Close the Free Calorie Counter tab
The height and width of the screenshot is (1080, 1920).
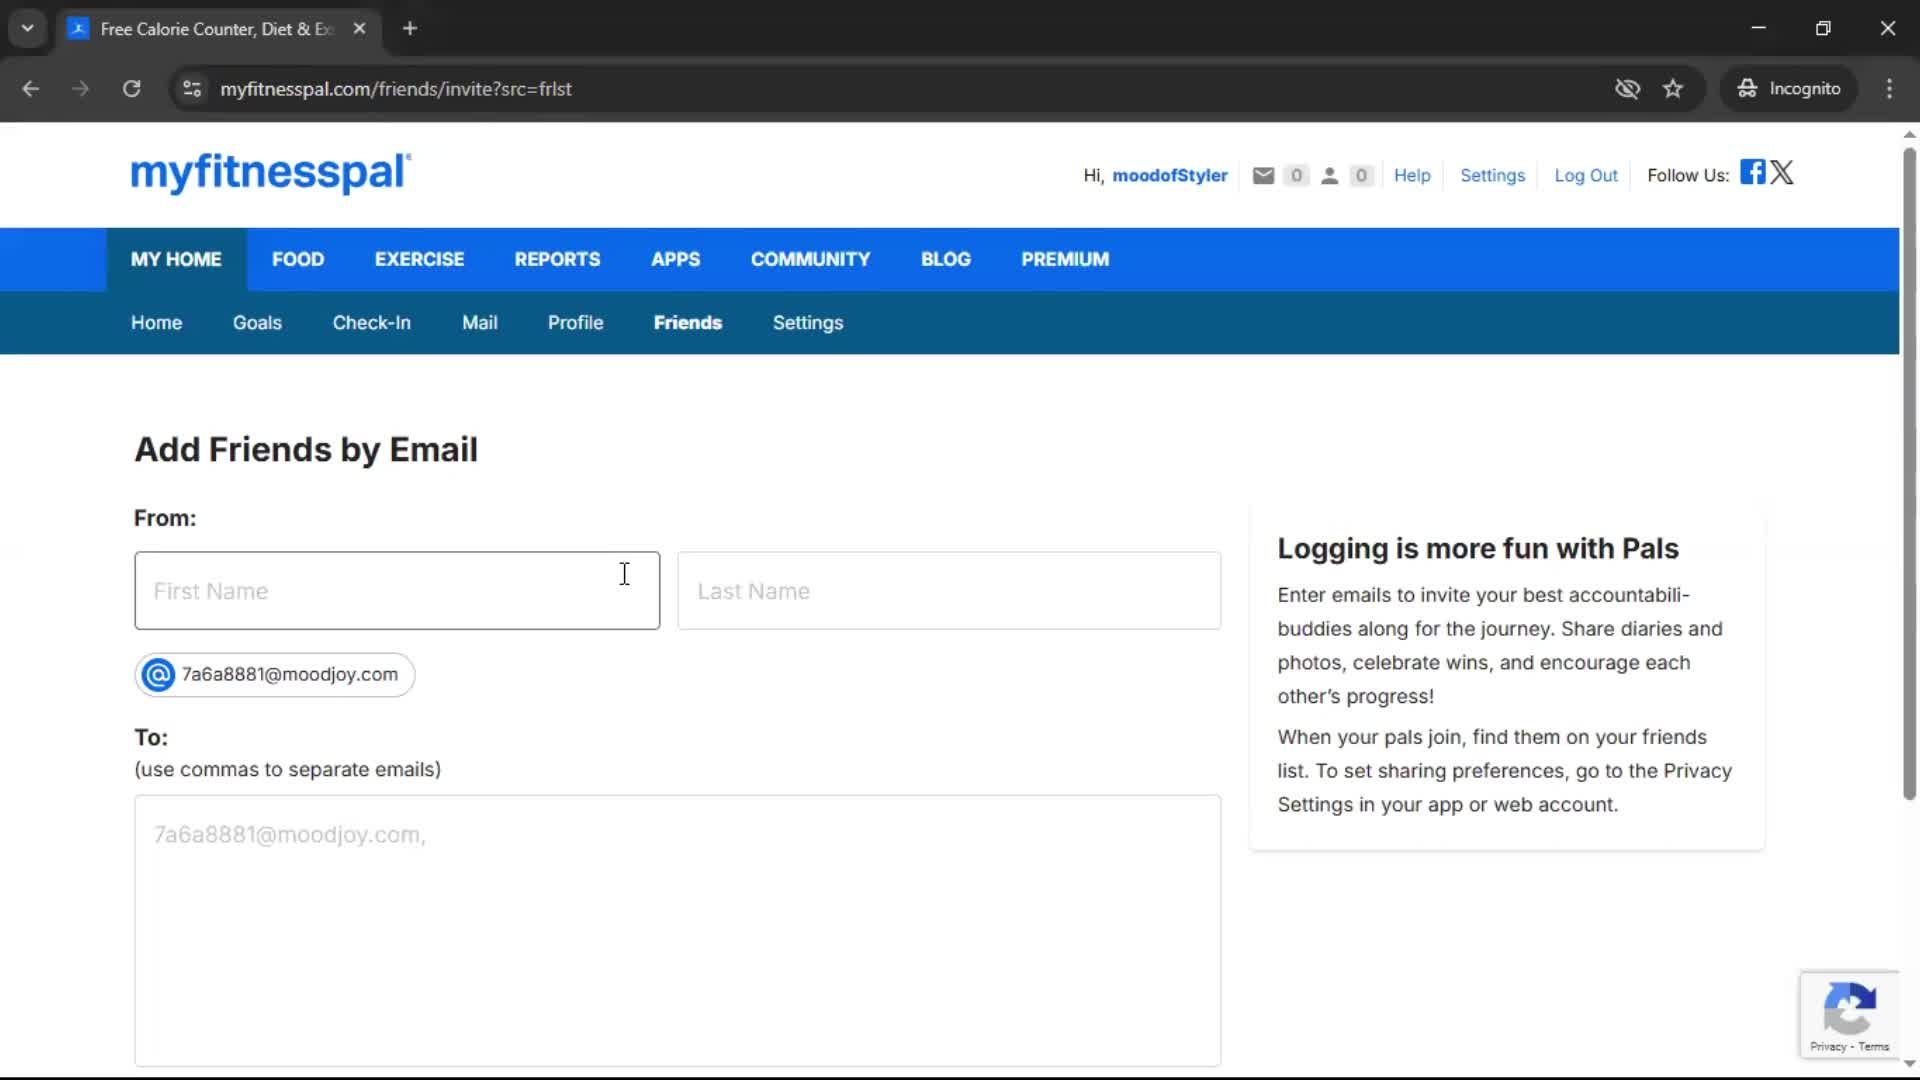tap(359, 29)
